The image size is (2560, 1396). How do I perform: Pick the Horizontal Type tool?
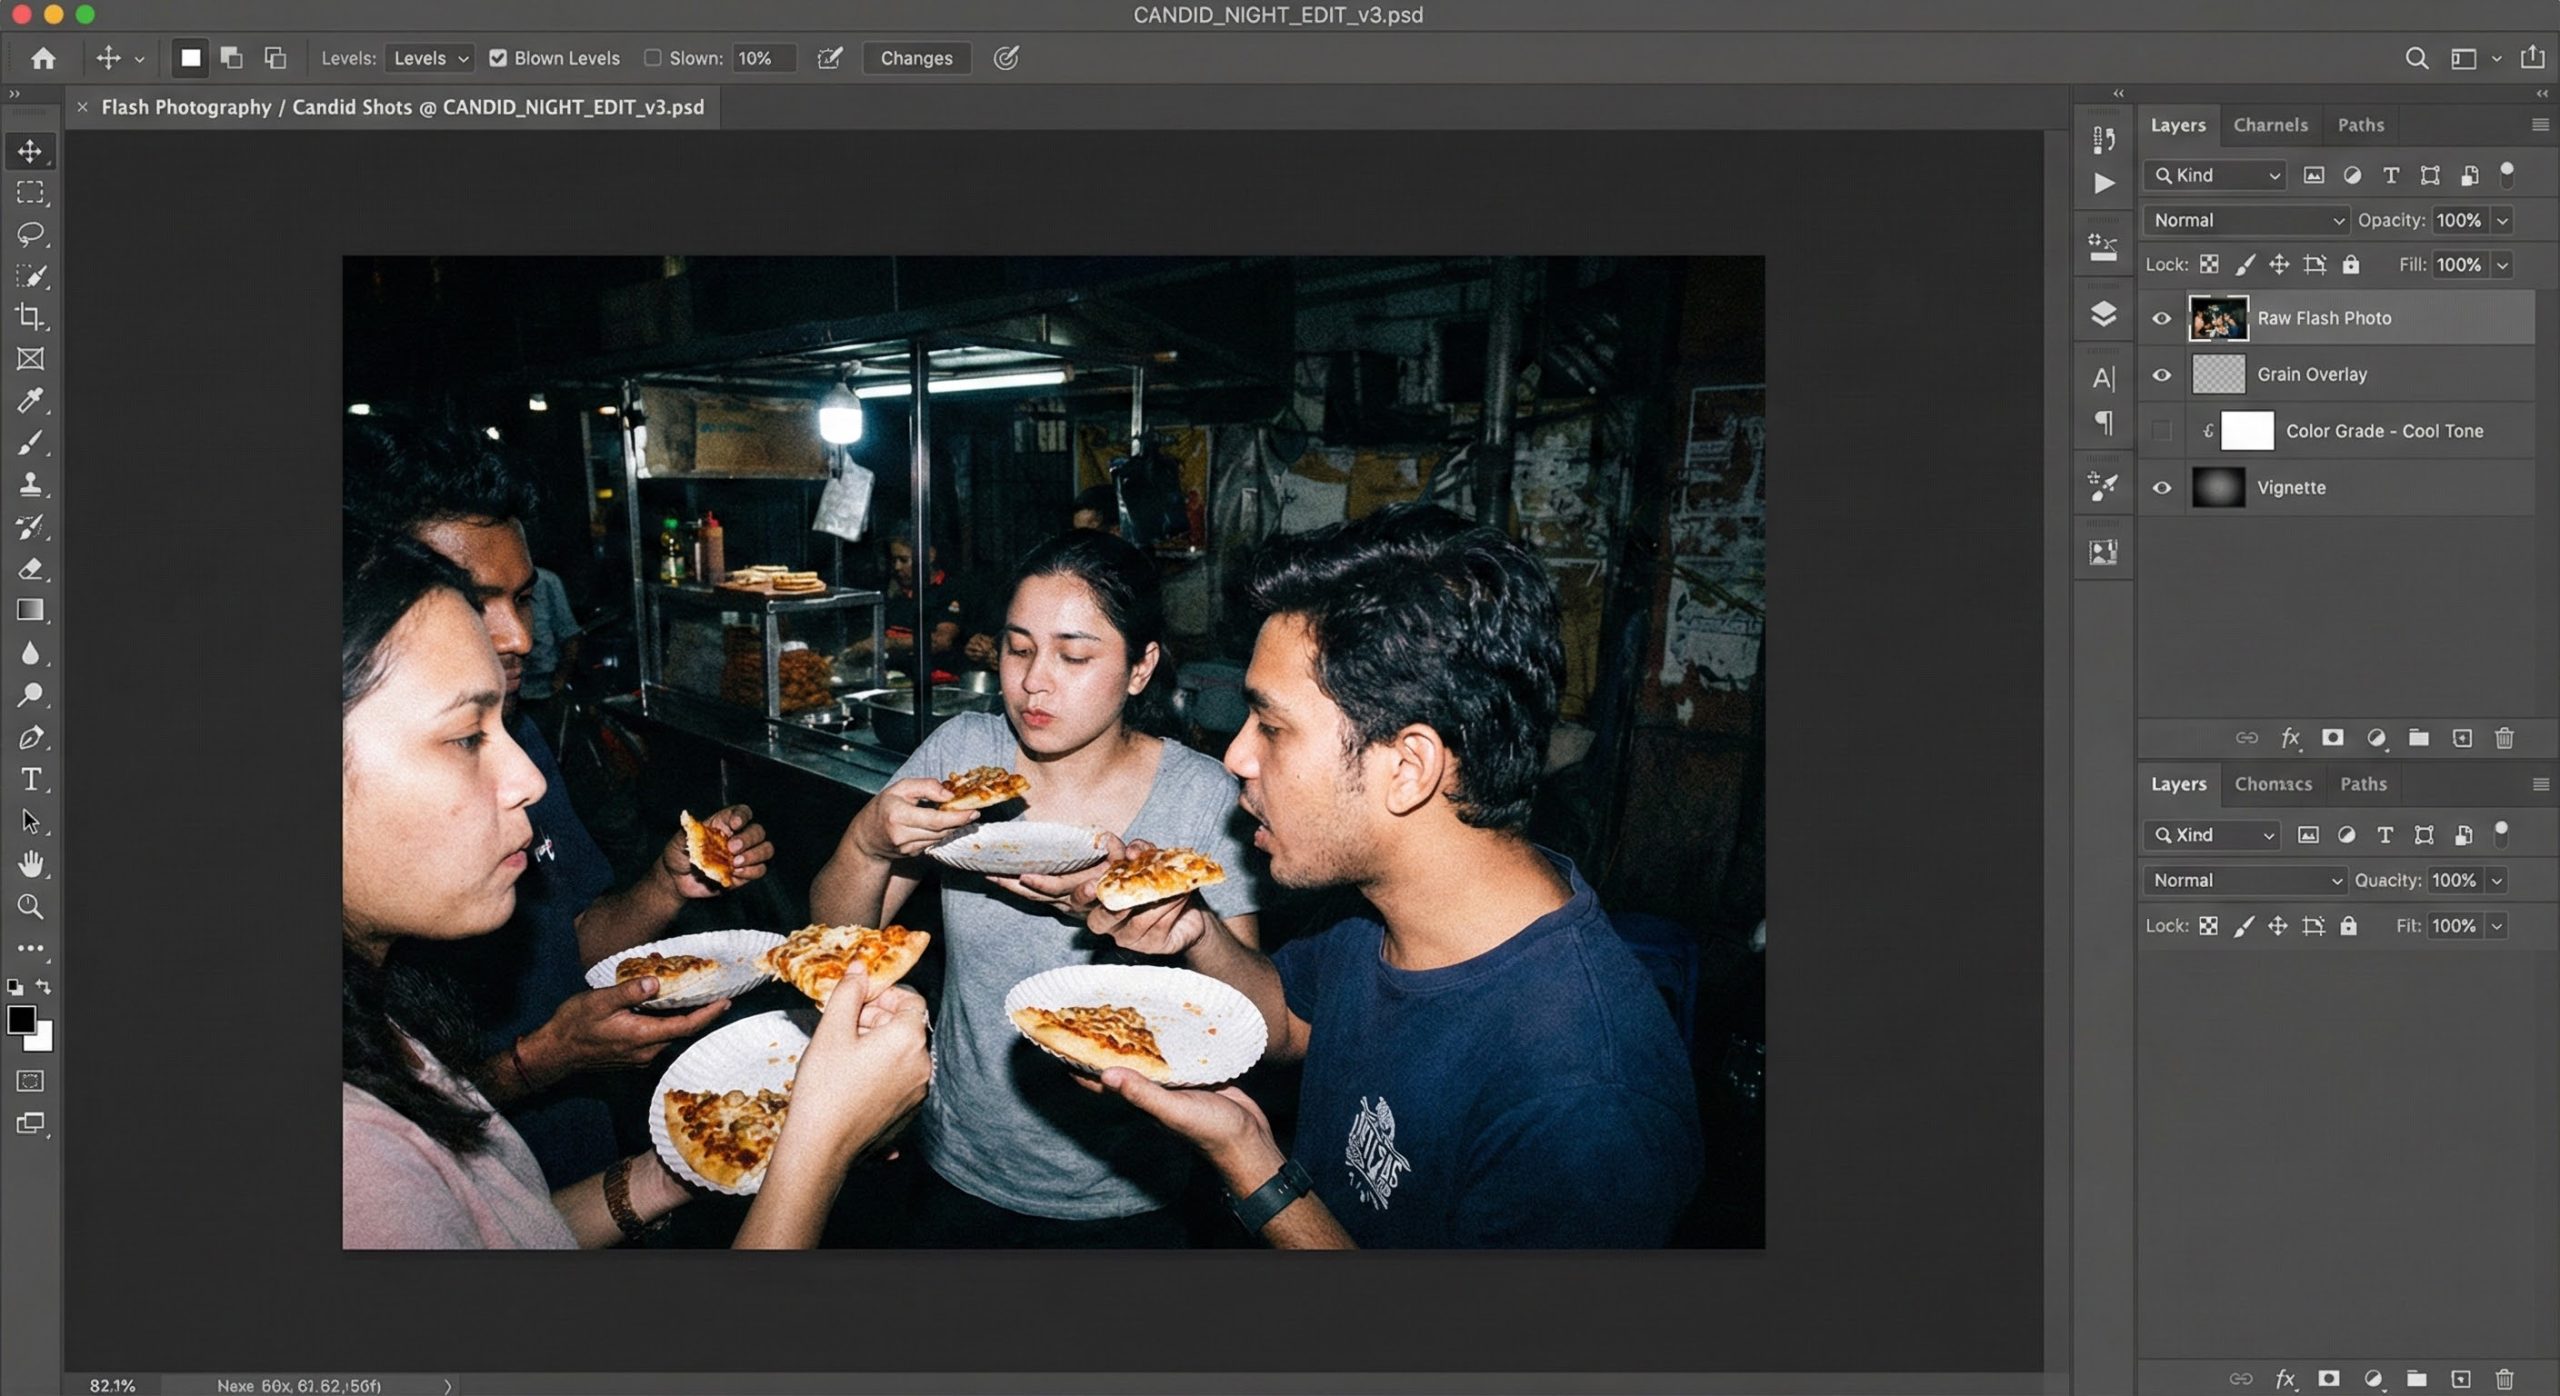click(x=30, y=779)
